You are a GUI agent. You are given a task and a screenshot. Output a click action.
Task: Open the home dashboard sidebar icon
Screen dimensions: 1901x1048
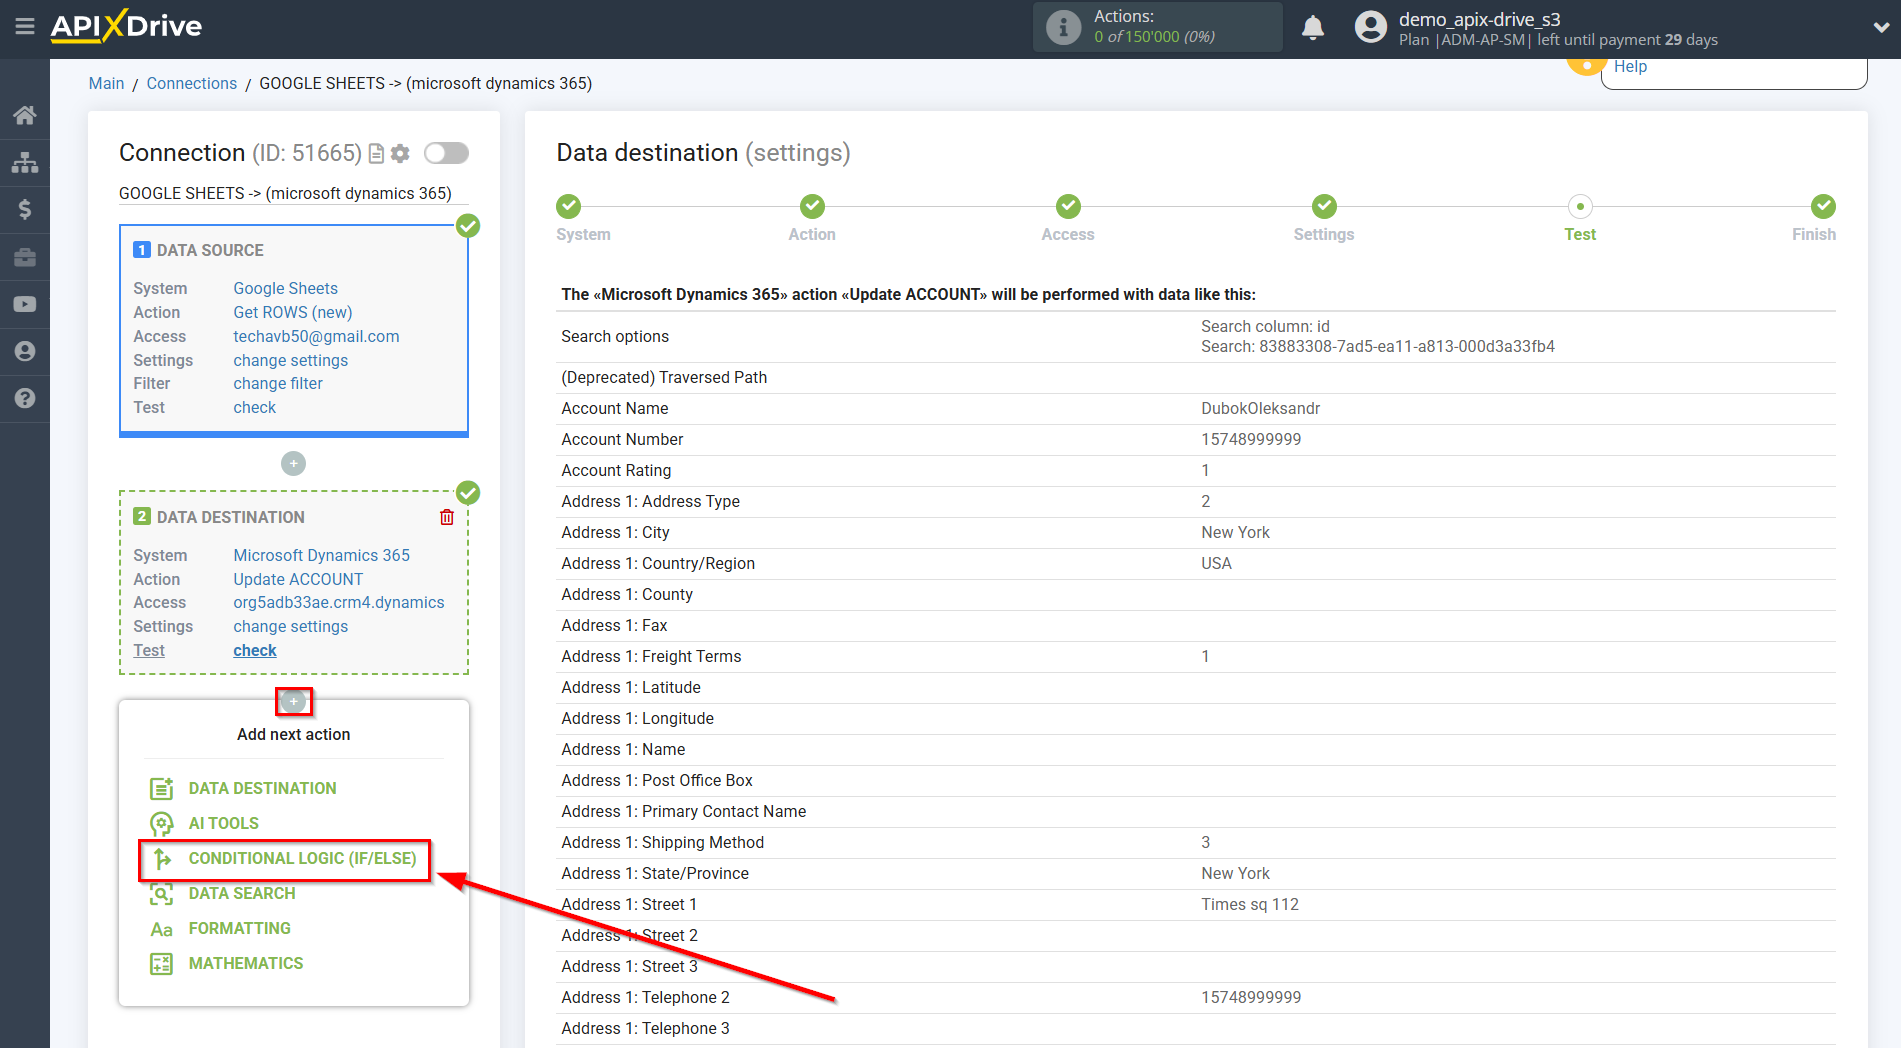click(x=25, y=115)
